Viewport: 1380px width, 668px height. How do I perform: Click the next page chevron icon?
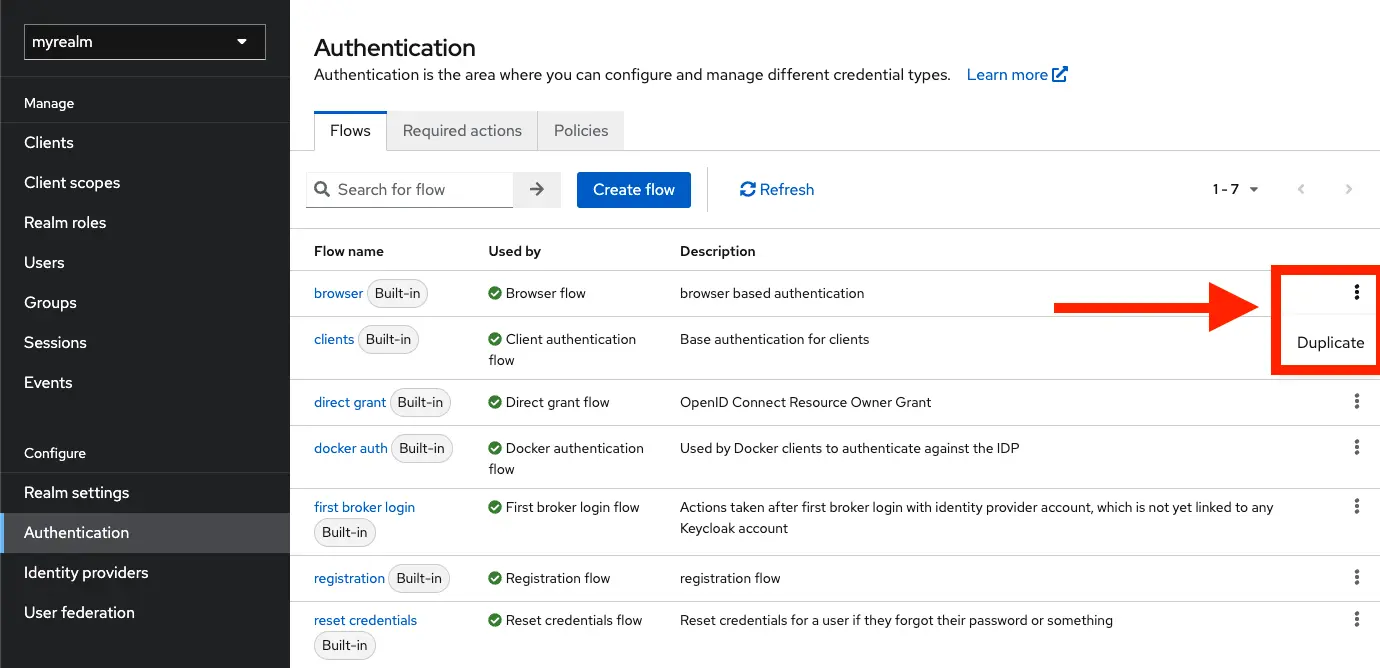[1349, 189]
